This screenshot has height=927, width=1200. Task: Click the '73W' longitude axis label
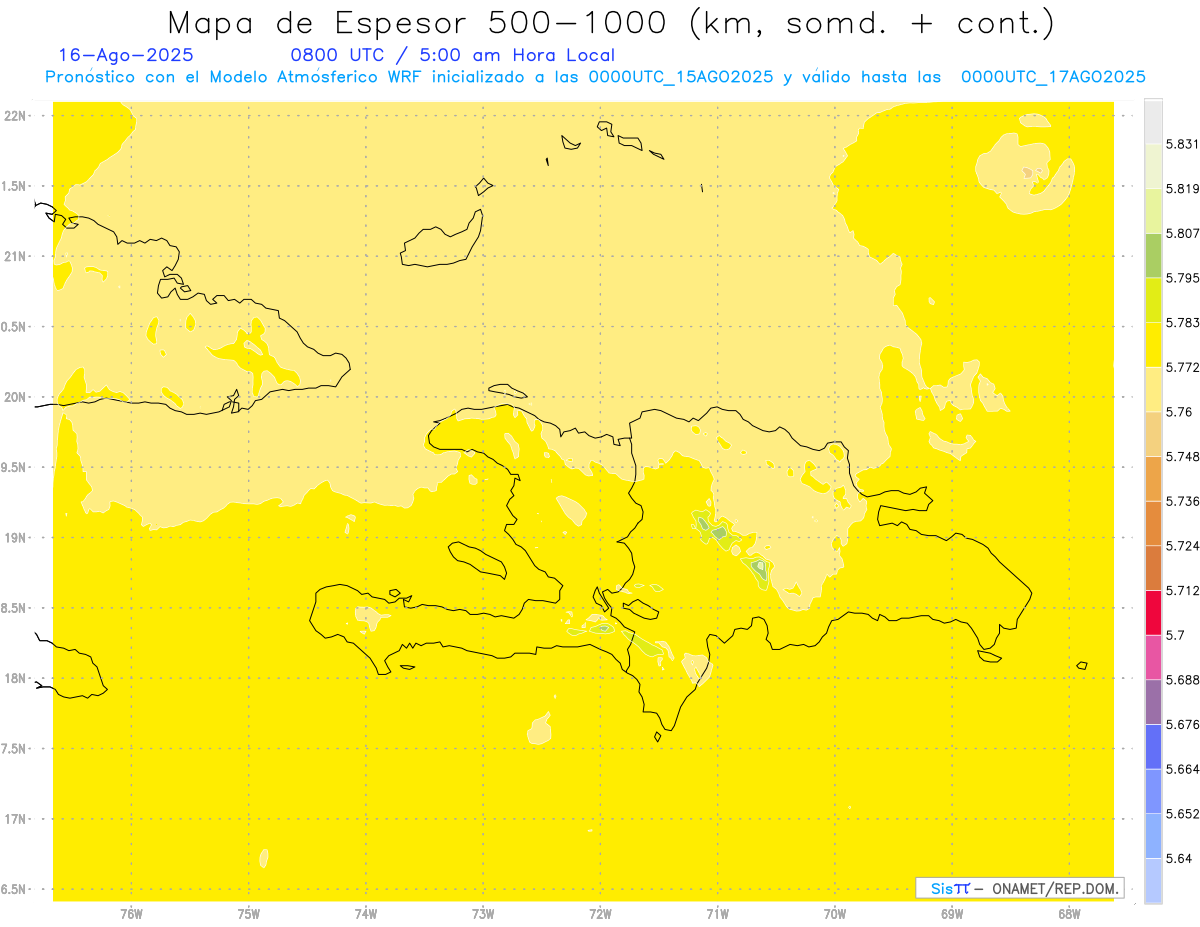[483, 914]
